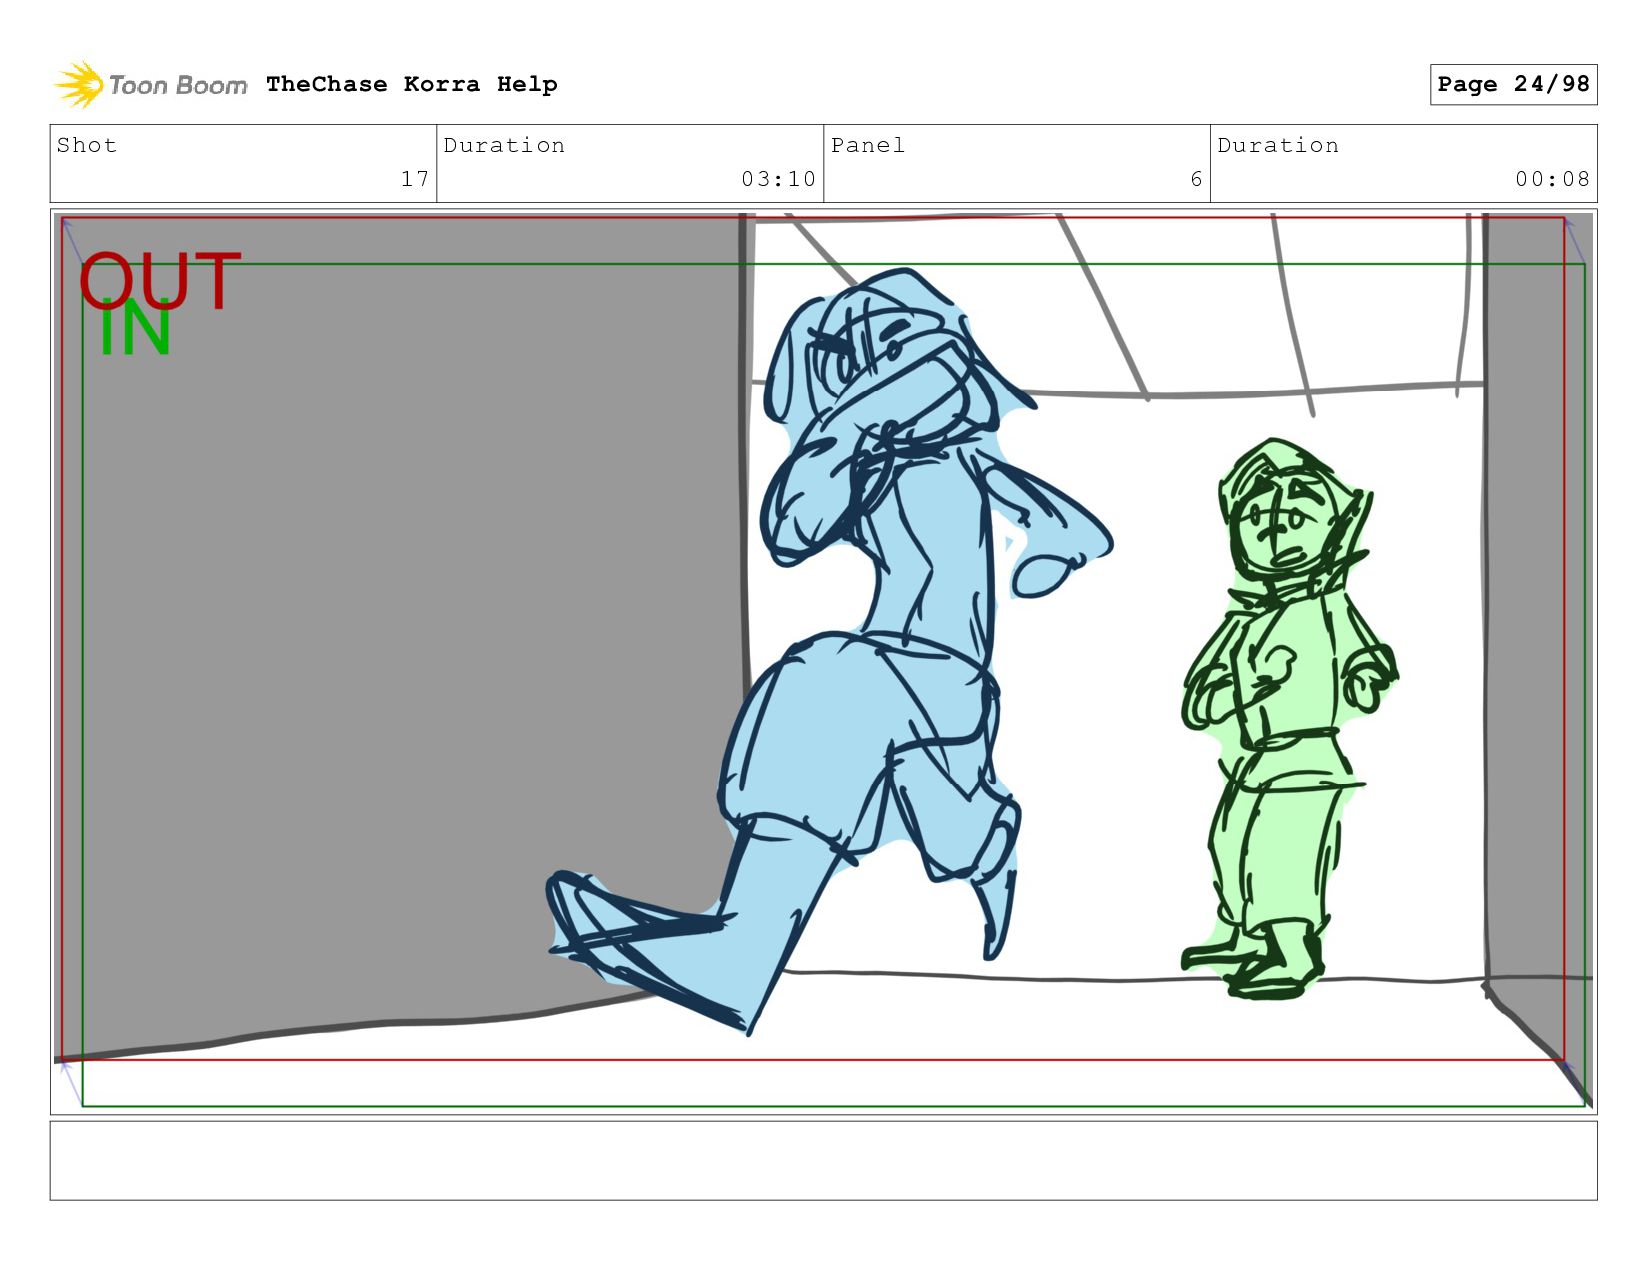Click the shot duration value '03:10'
This screenshot has height=1275, width=1650.
(778, 179)
